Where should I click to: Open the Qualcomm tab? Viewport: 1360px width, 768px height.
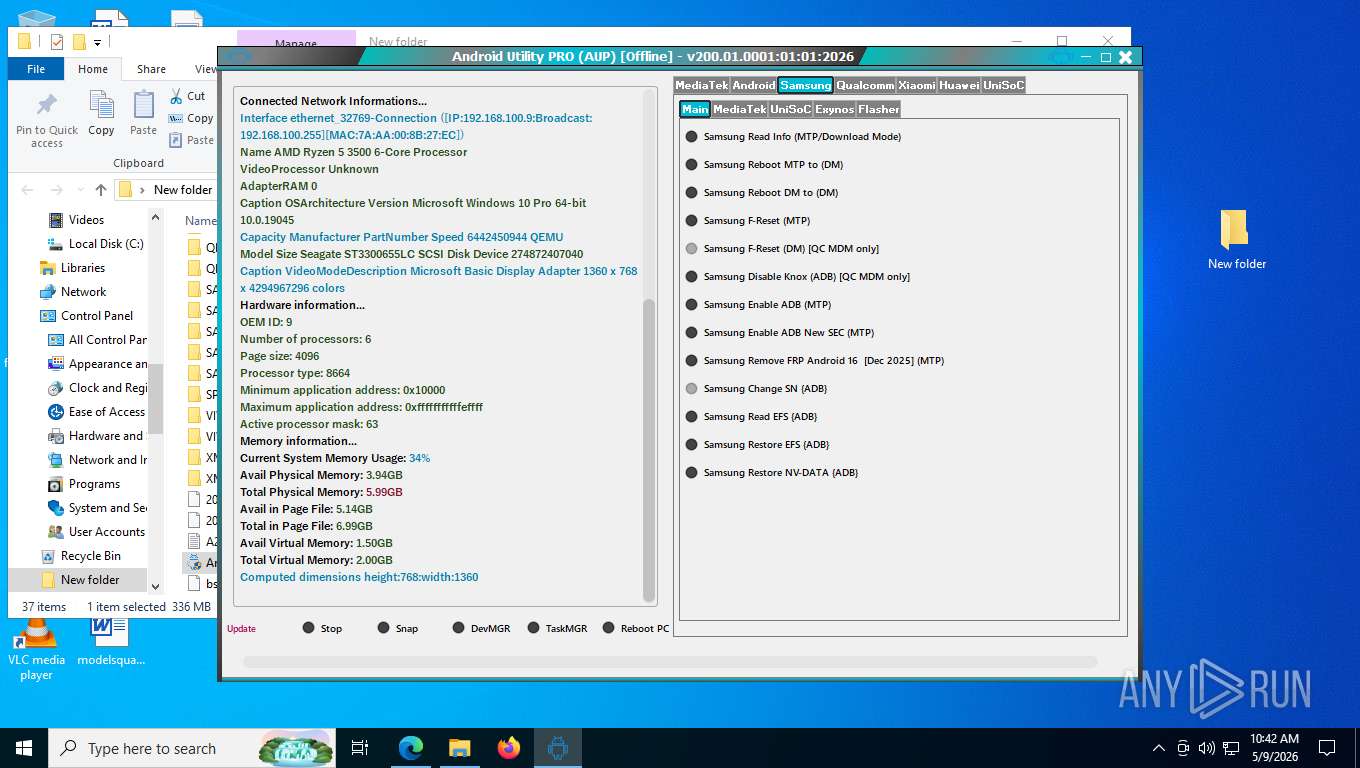pos(865,85)
